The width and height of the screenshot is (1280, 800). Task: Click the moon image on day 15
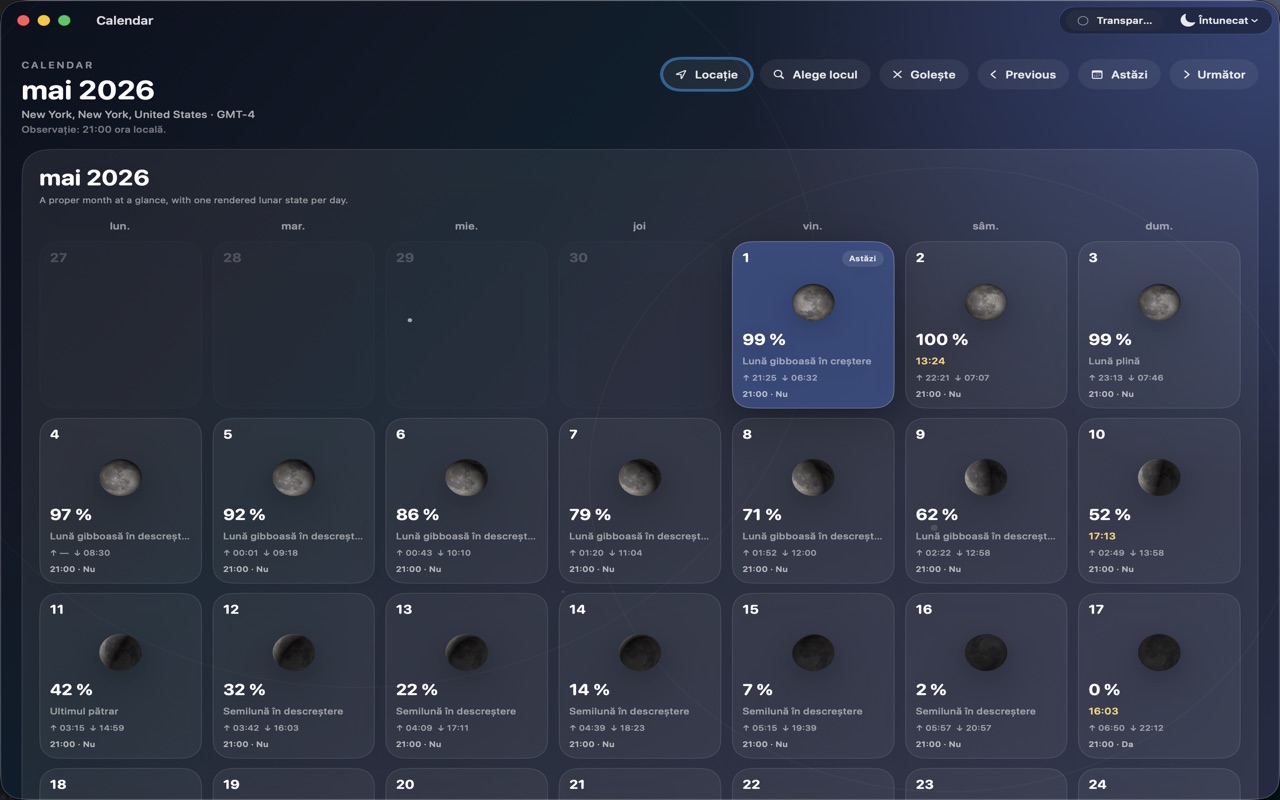pyautogui.click(x=813, y=652)
